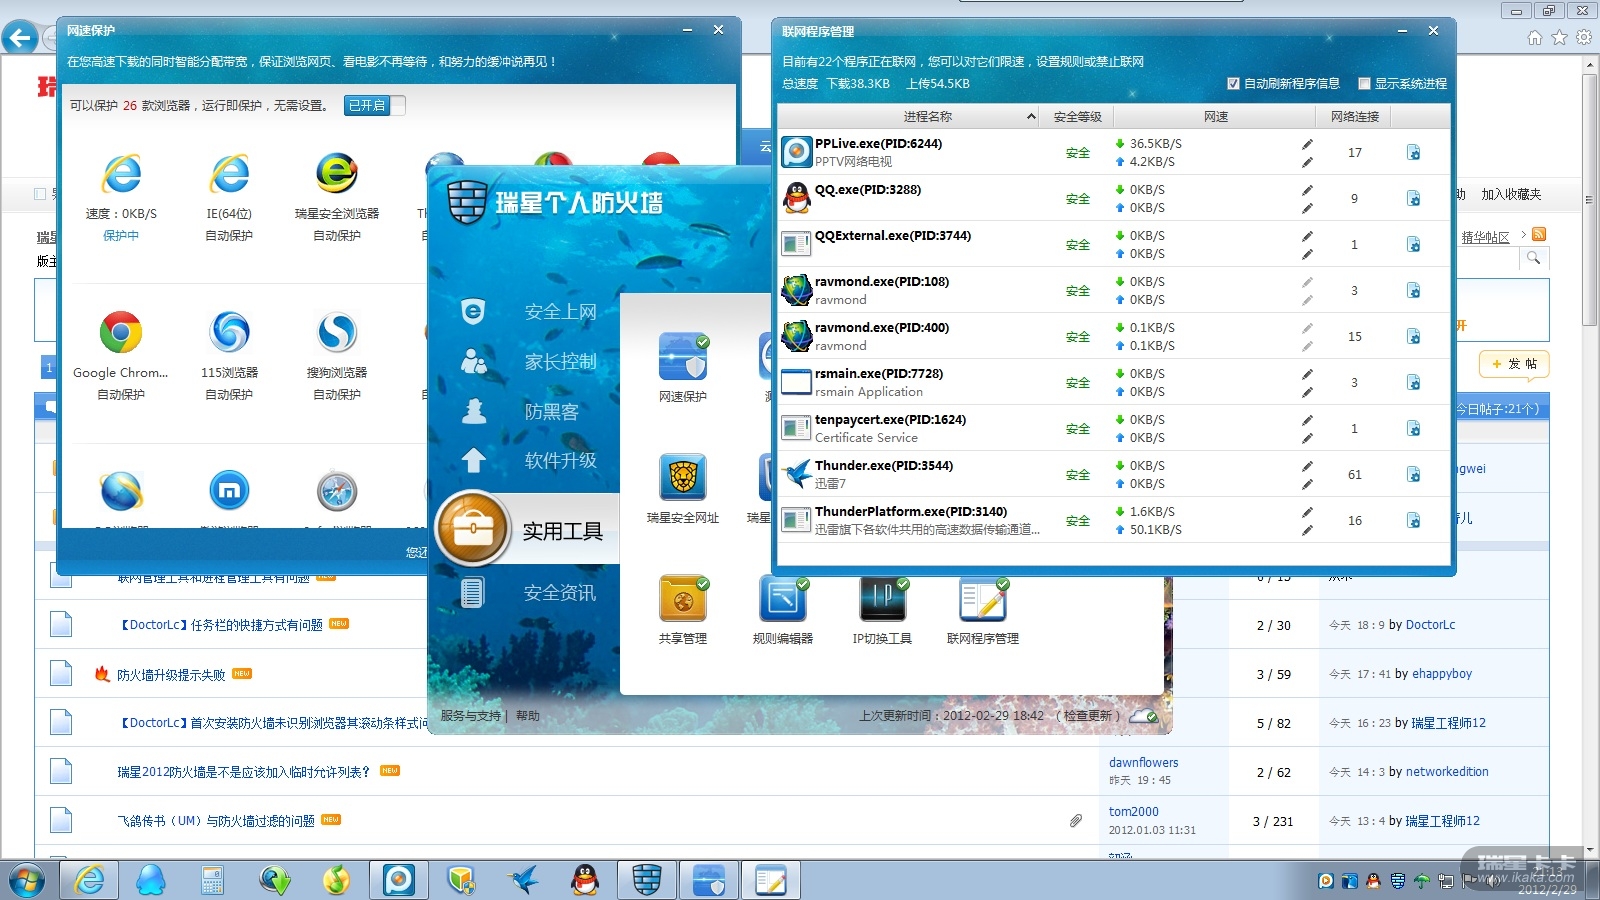Open thread 飞鸽传书(UM)与防火墙过滤的问题
Viewport: 1600px width, 900px height.
[x=216, y=821]
